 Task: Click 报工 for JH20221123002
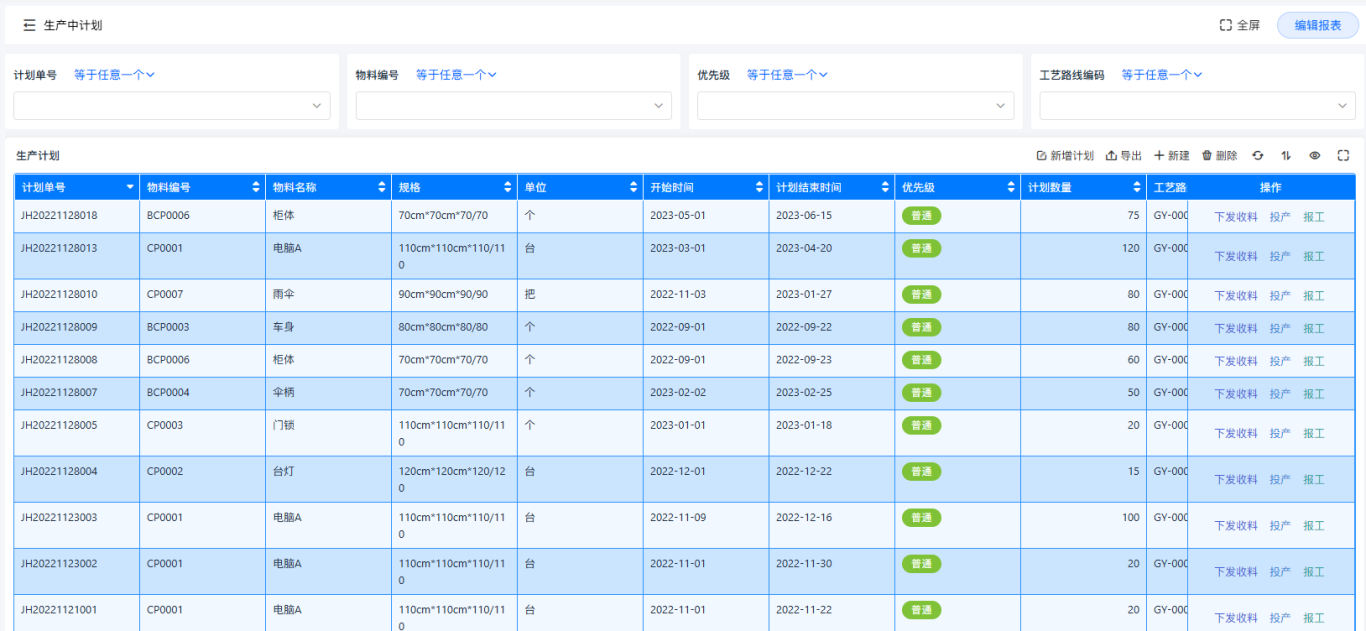pyautogui.click(x=1313, y=572)
